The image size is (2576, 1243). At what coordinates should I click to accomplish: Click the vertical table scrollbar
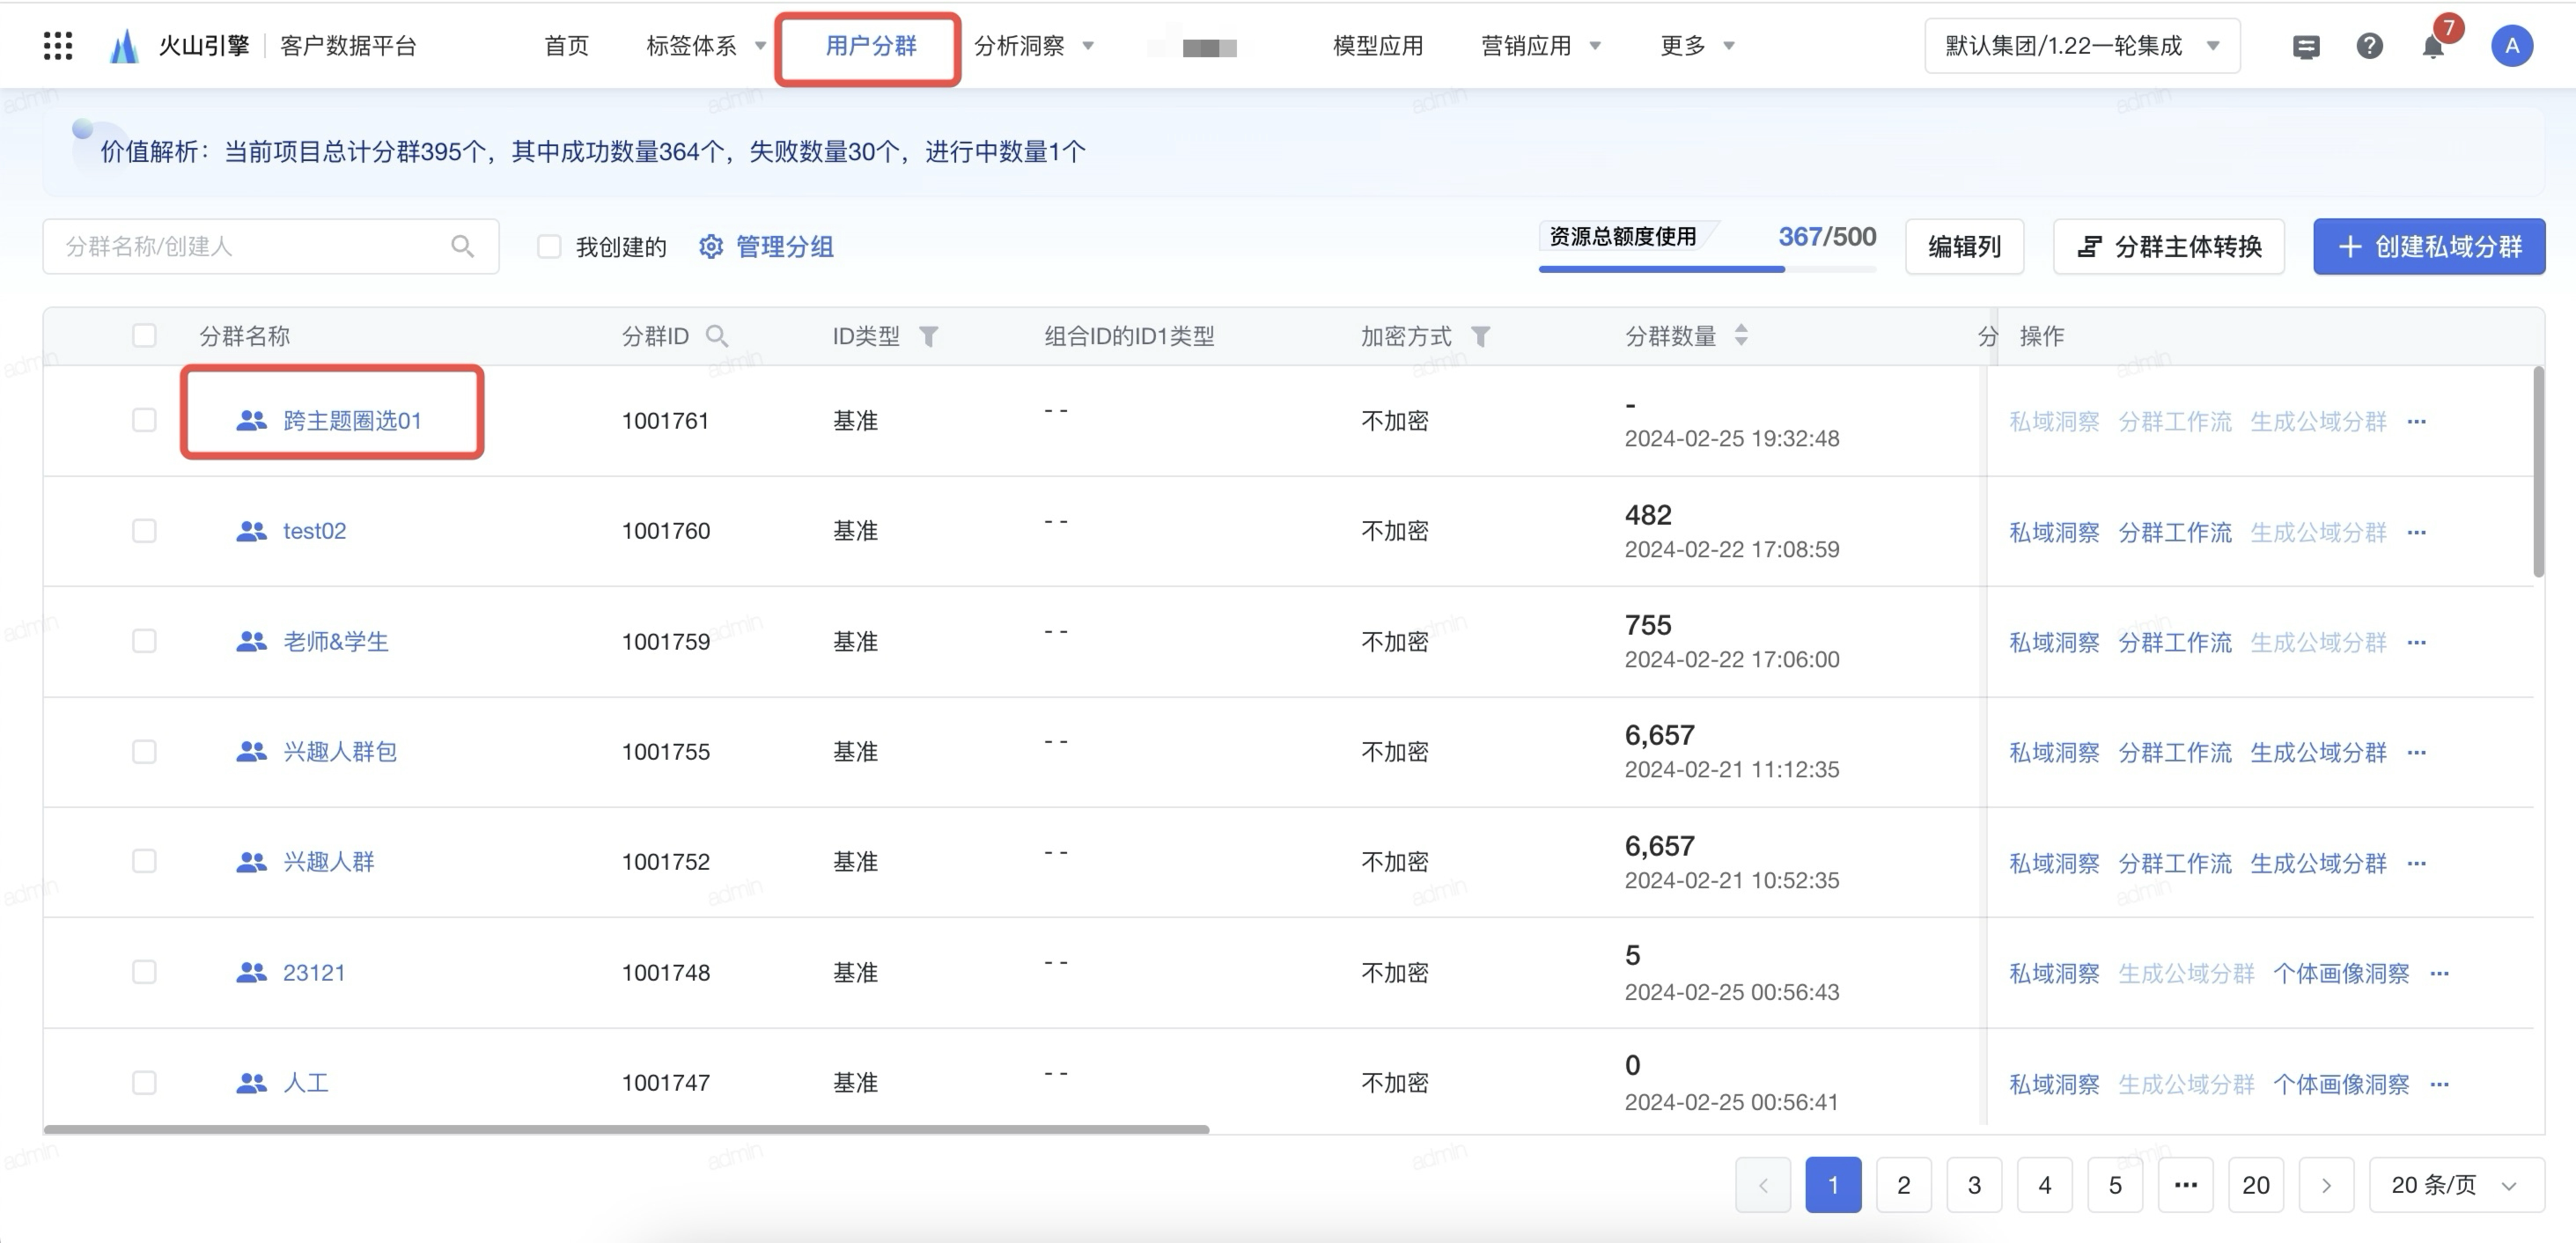[2538, 472]
